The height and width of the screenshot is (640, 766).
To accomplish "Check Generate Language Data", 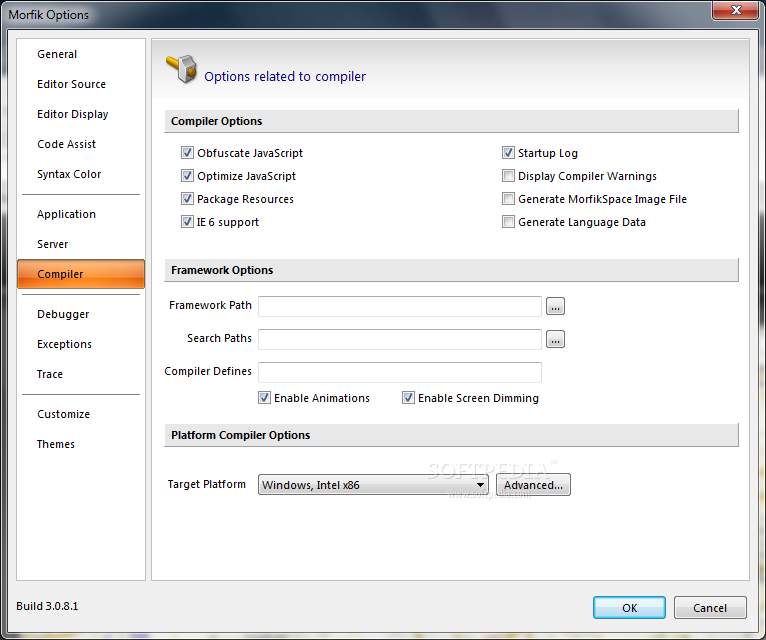I will [508, 221].
